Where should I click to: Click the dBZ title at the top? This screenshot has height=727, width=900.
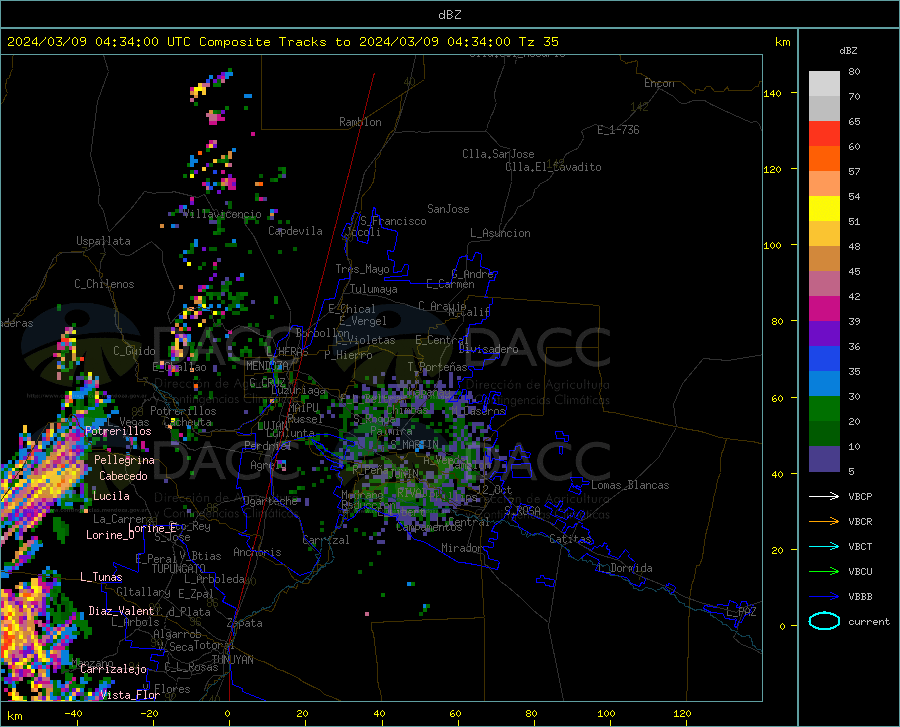449,15
